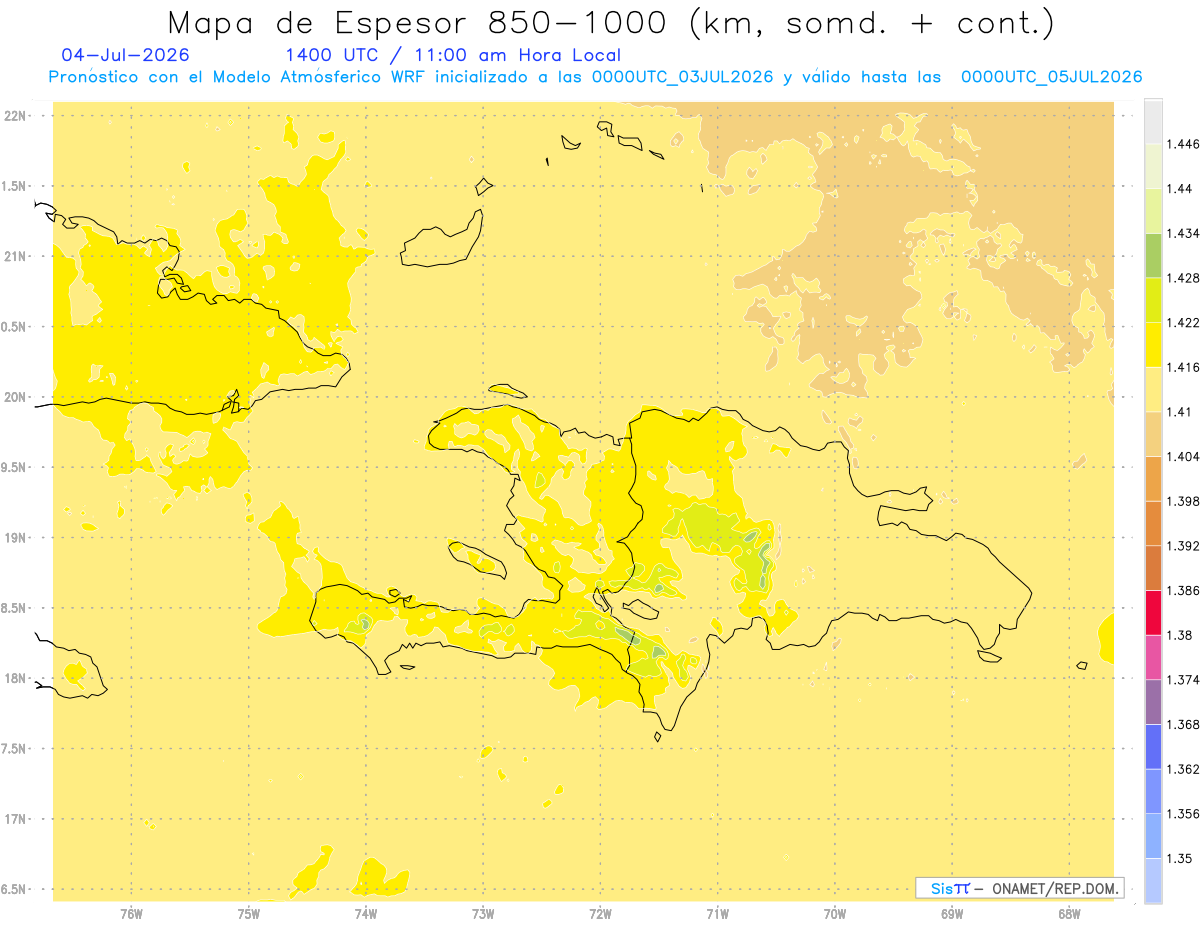Click the legend value '1.41'
This screenshot has width=1200, height=927.
[x=1180, y=412]
